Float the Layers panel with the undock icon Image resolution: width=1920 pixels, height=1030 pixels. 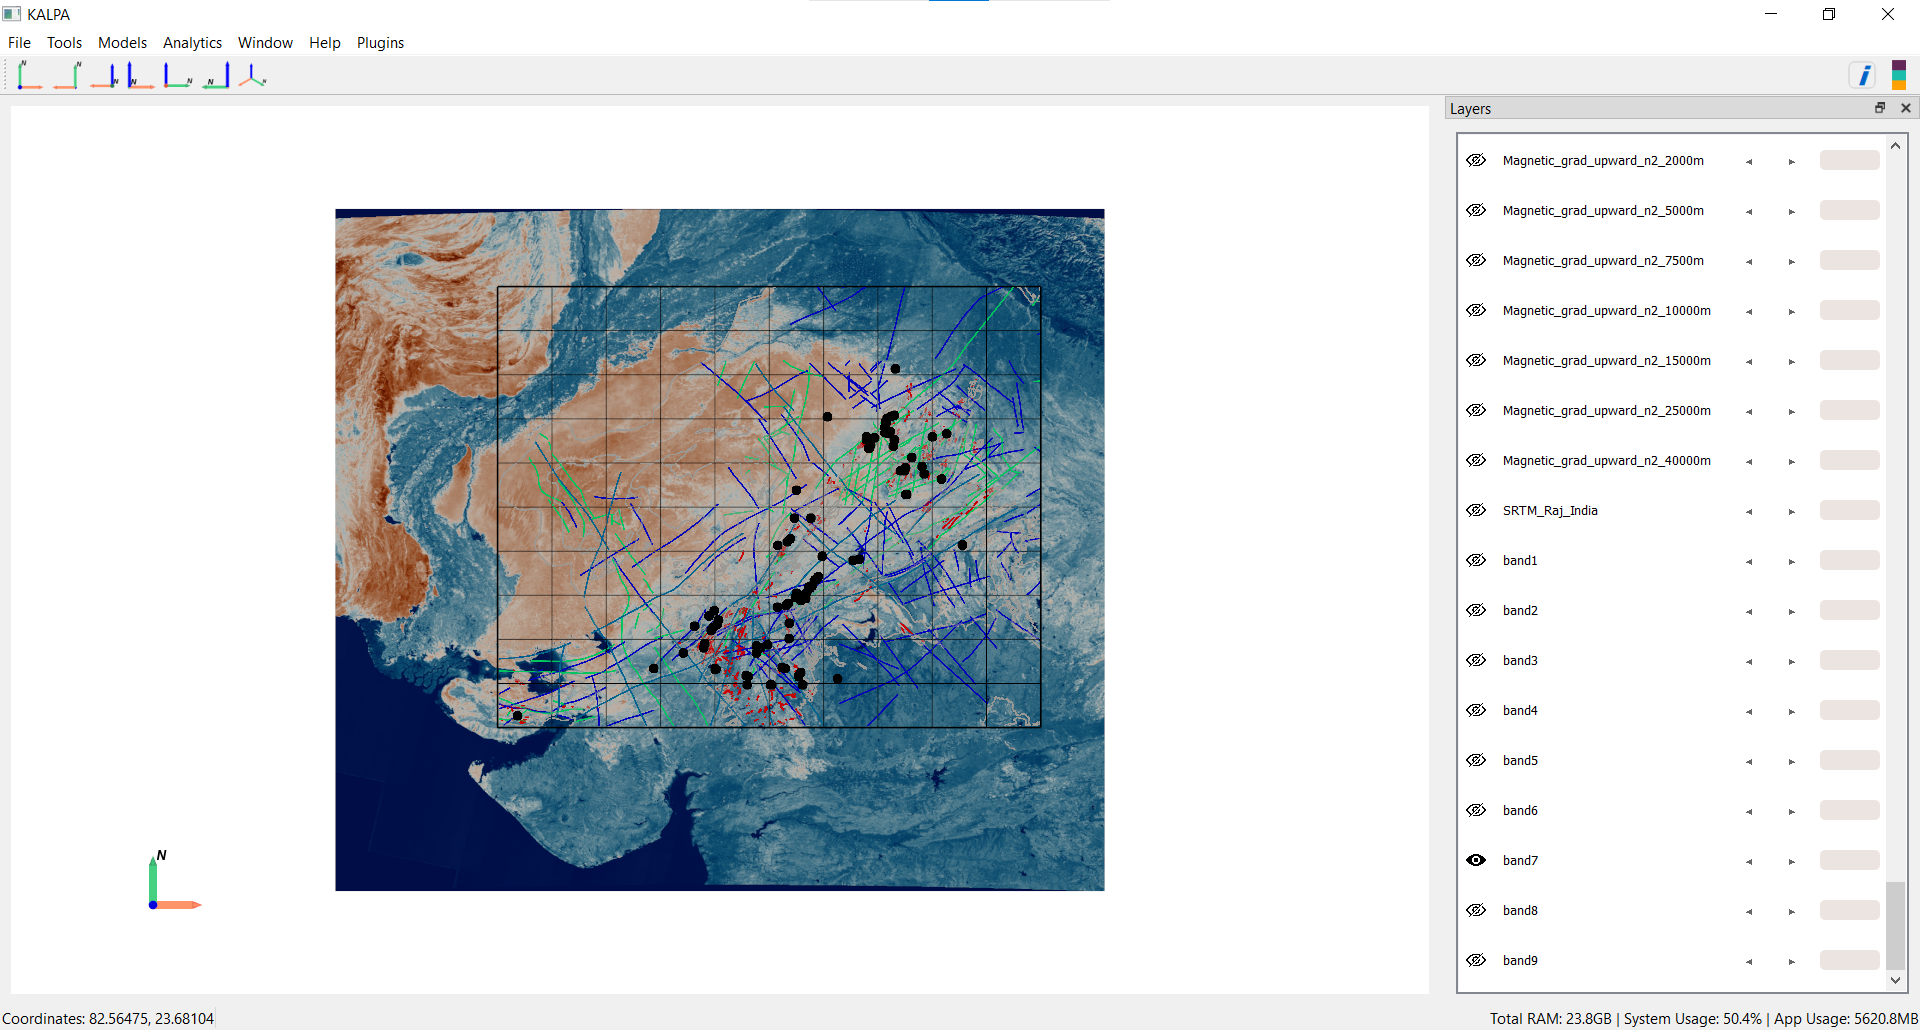coord(1880,108)
